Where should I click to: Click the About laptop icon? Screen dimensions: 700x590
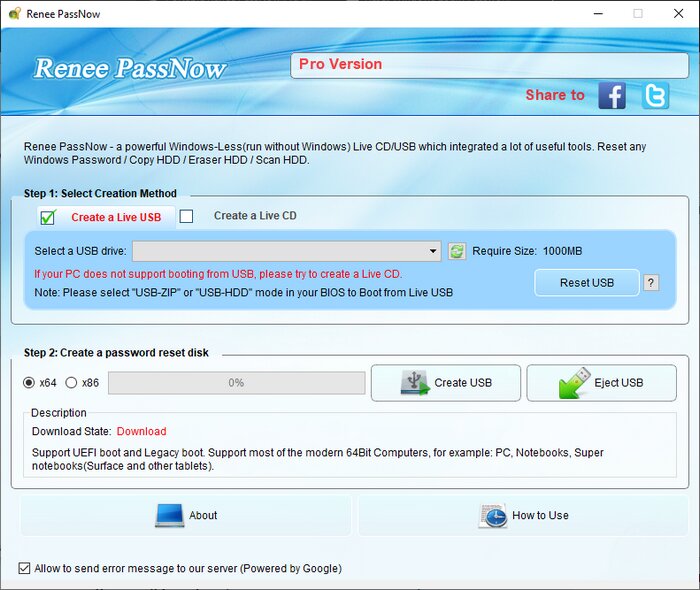[170, 515]
